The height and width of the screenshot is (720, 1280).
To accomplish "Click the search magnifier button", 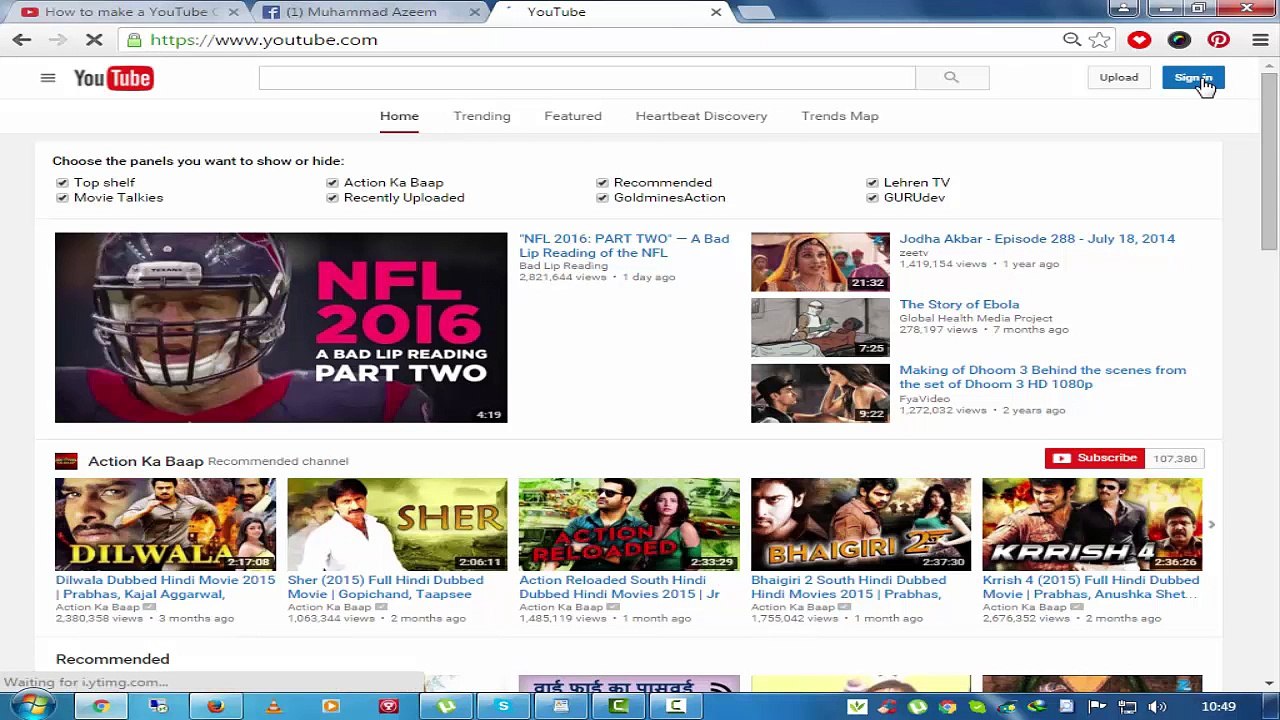I will (x=951, y=77).
